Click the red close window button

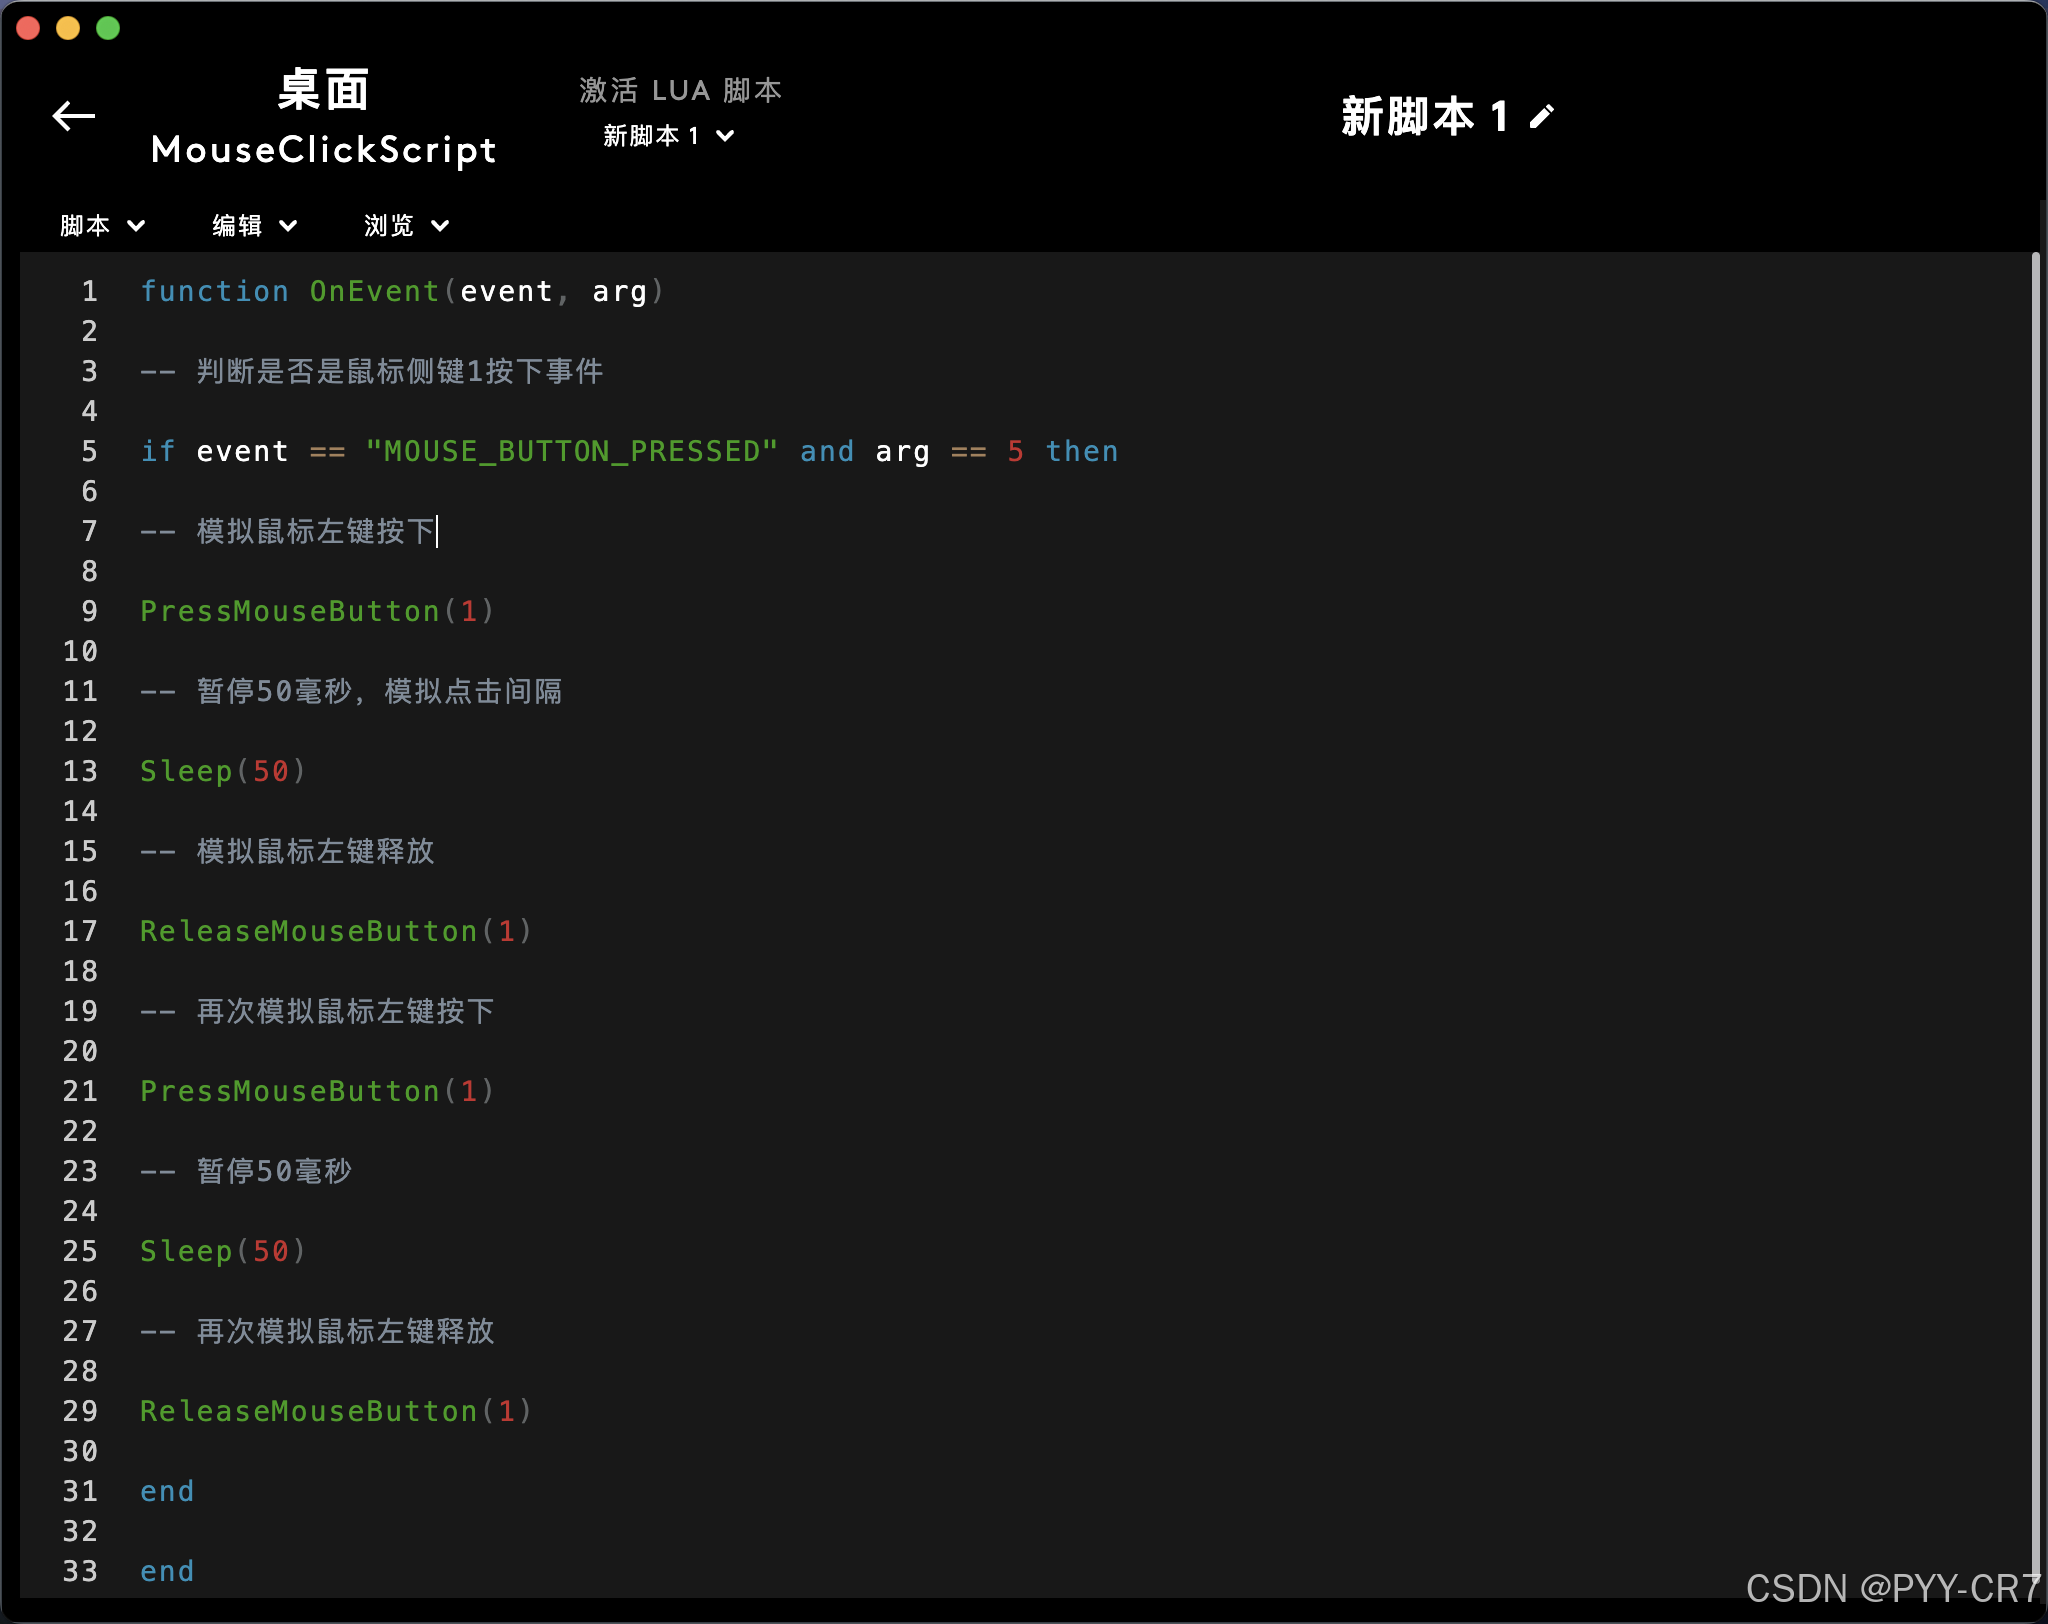click(x=29, y=28)
